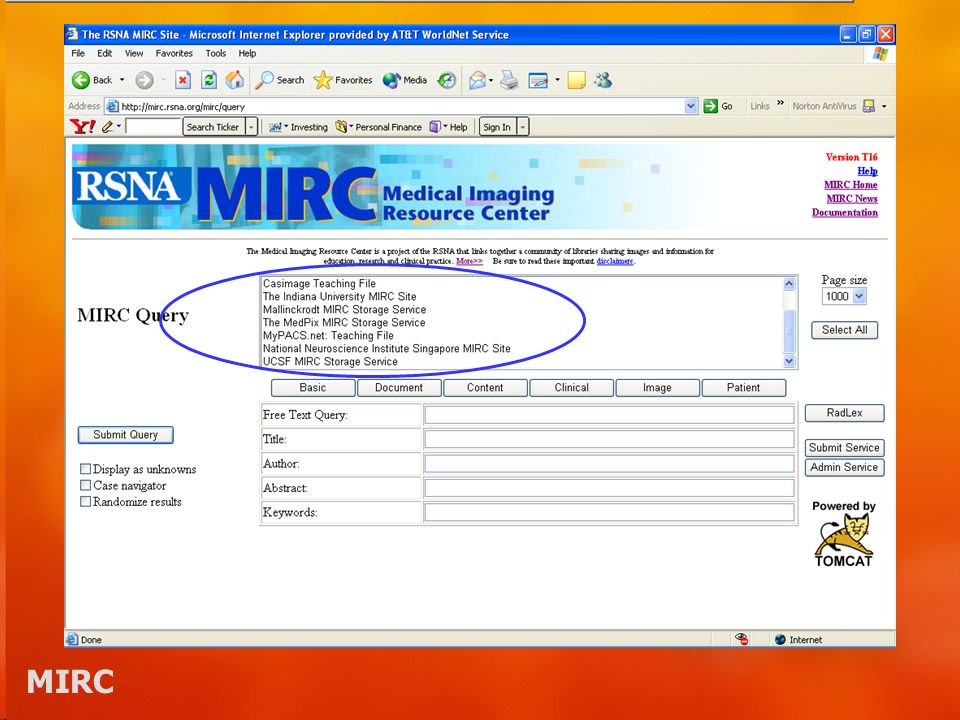Open the Media toolbar button
The image size is (960, 720).
tap(405, 80)
